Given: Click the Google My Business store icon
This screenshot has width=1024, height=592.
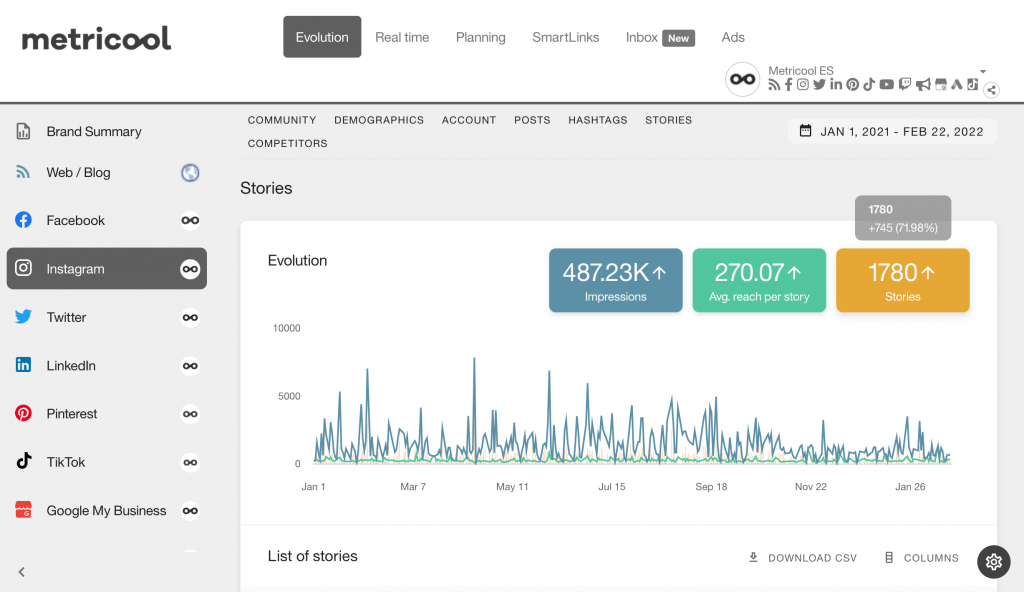Looking at the screenshot, I should tap(24, 510).
